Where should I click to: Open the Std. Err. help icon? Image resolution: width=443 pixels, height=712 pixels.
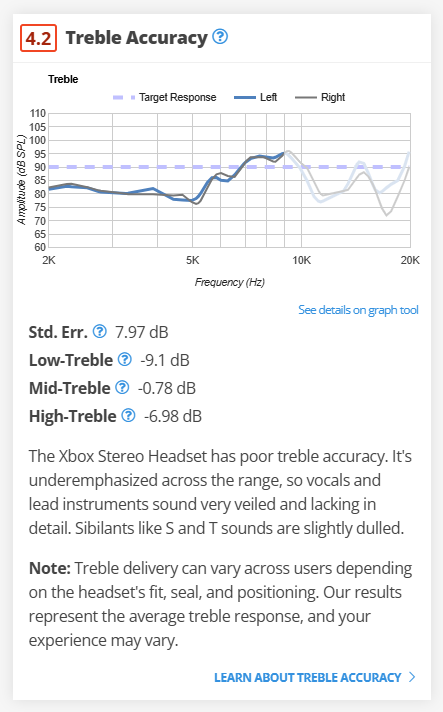[x=99, y=331]
